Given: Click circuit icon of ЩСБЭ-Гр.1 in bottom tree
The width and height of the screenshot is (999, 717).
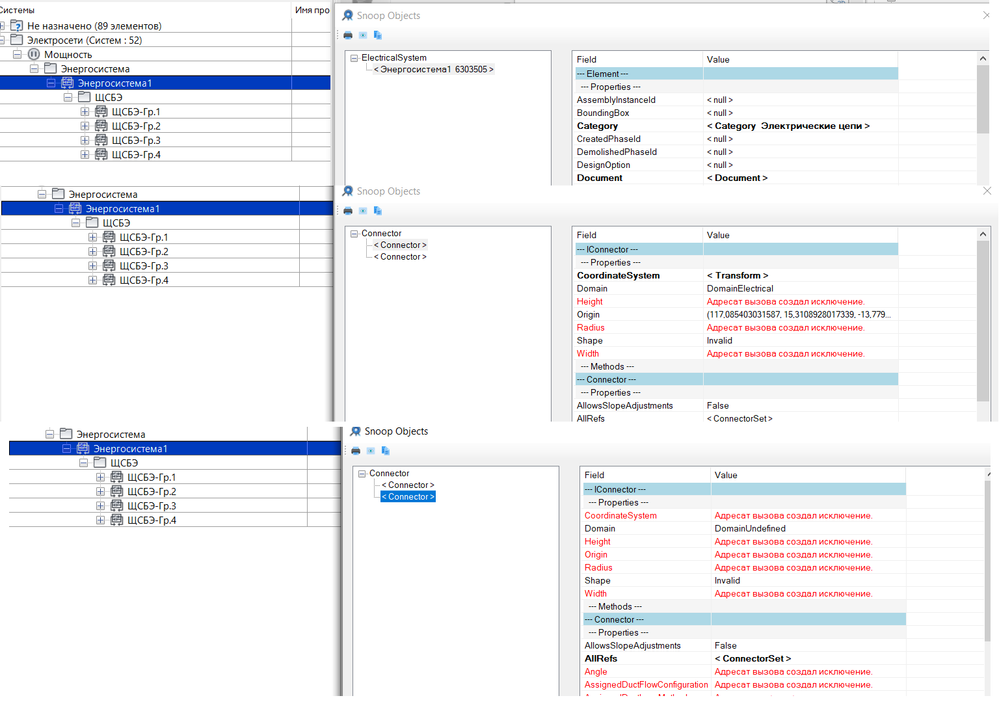Looking at the screenshot, I should point(117,477).
